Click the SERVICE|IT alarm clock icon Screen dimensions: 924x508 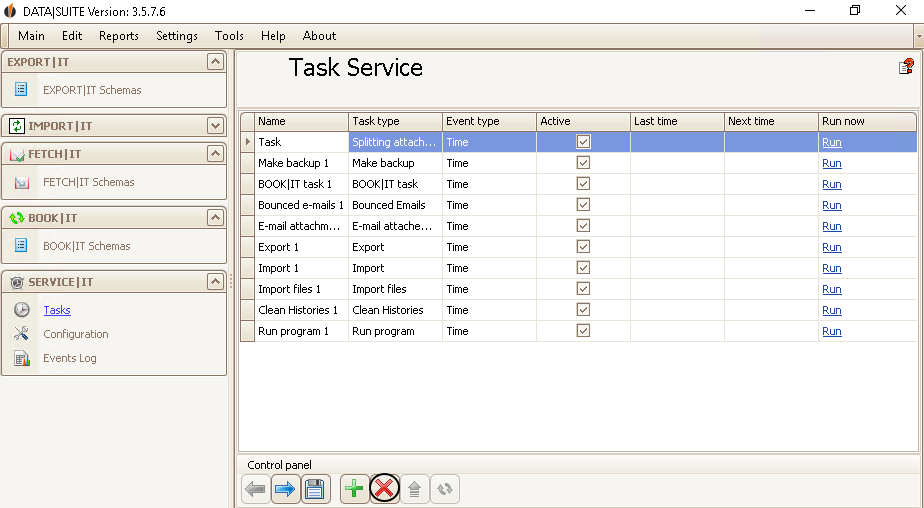pyautogui.click(x=17, y=282)
